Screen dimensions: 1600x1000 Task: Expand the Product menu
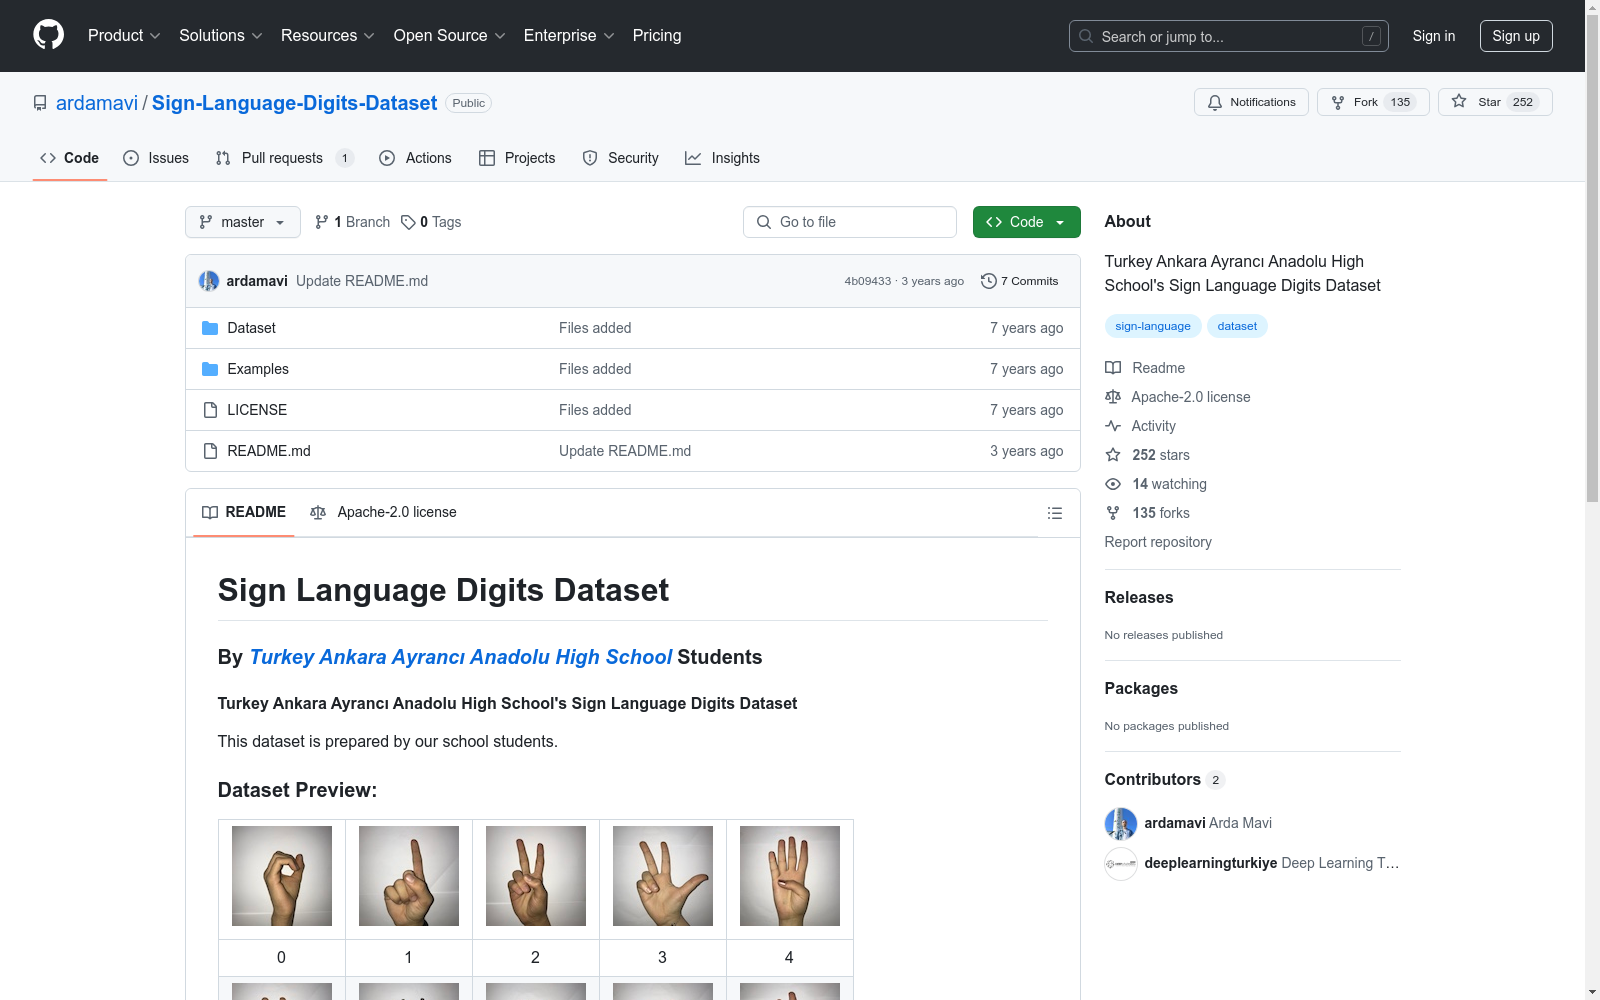124,36
